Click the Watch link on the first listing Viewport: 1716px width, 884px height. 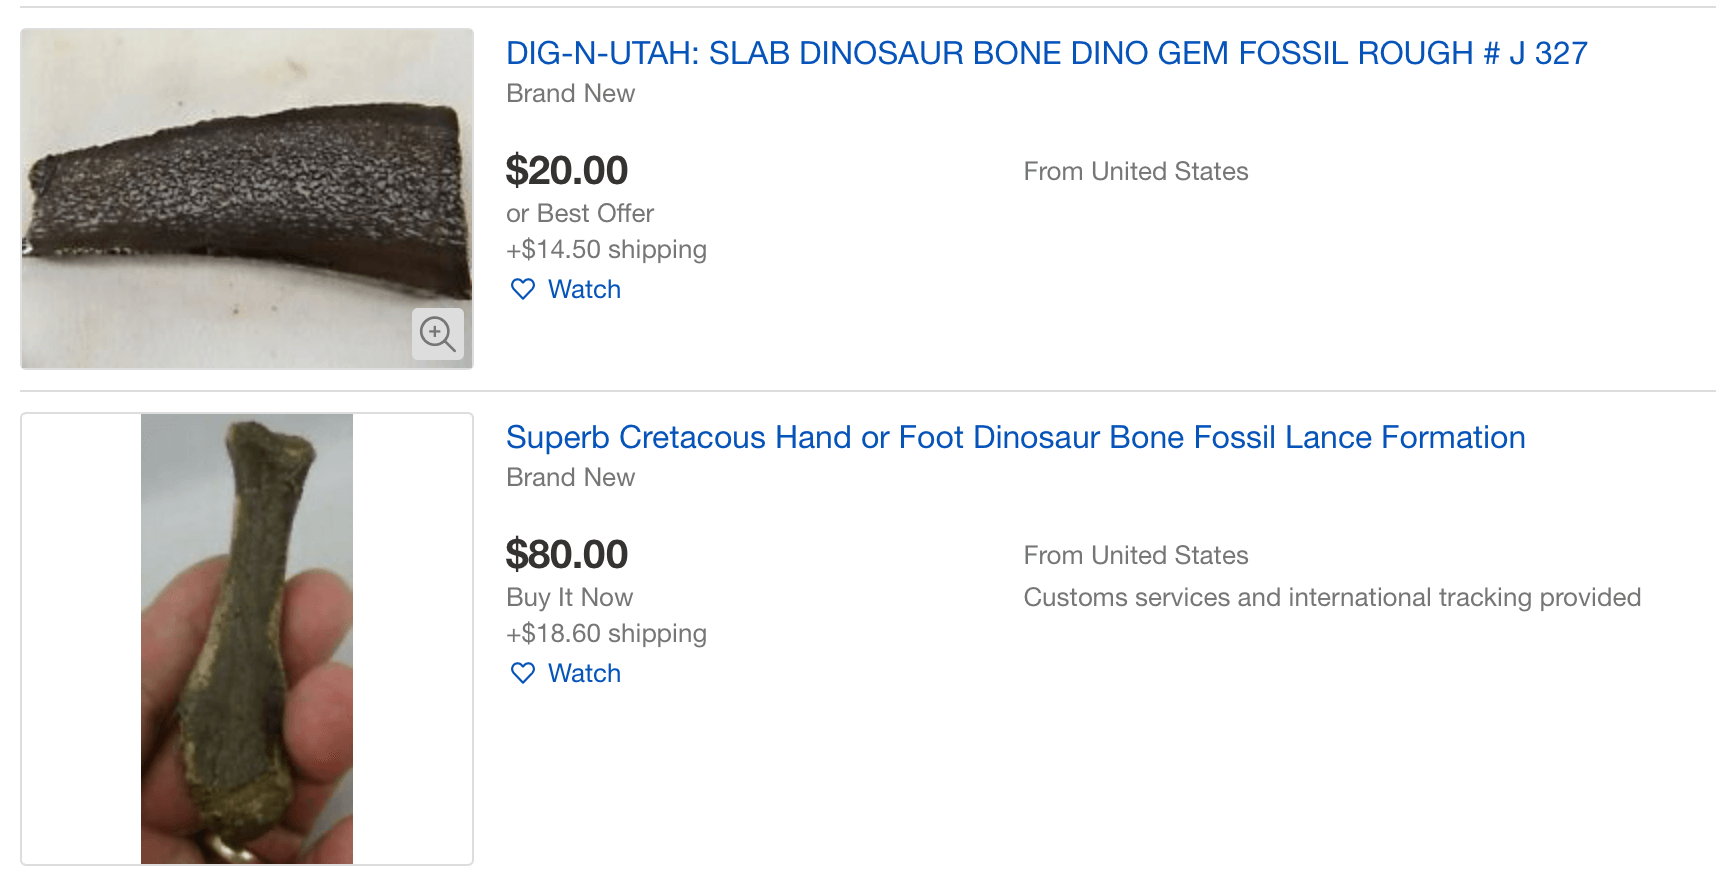click(x=584, y=289)
